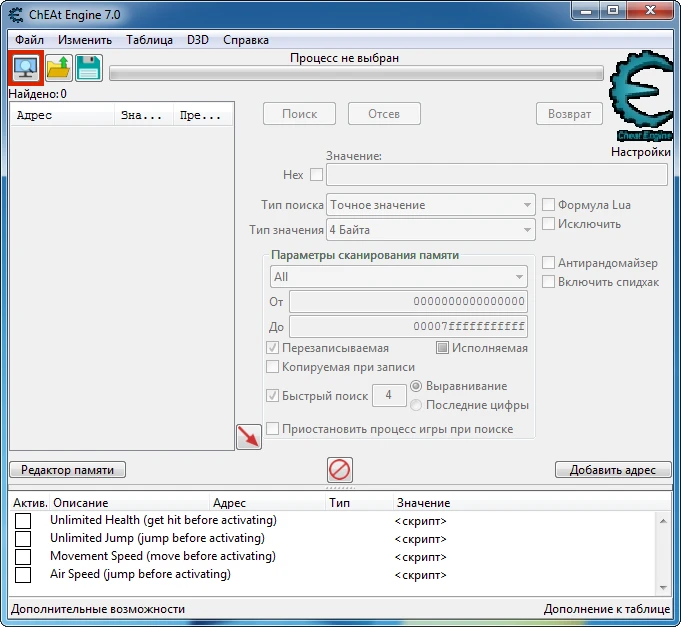Open the Тип значения 4 Байта dropdown
Screen dimensions: 681x627
point(430,230)
